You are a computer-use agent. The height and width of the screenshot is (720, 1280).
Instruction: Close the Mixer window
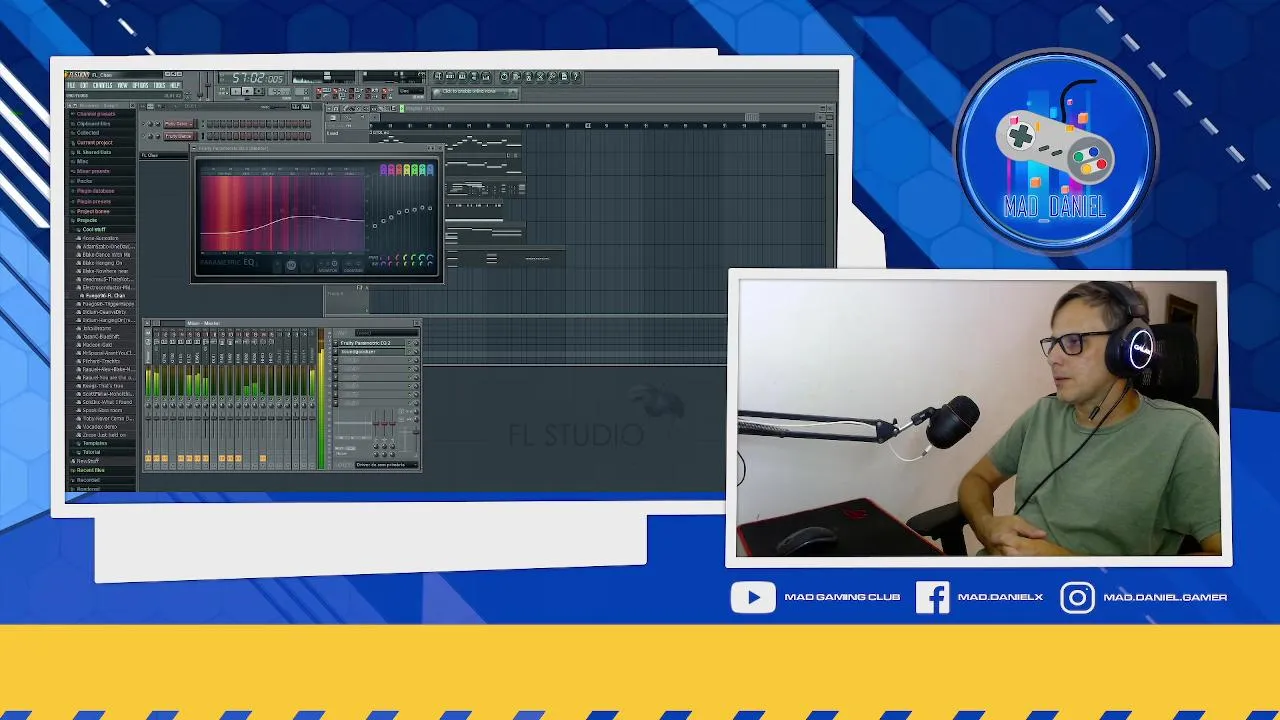(x=417, y=323)
